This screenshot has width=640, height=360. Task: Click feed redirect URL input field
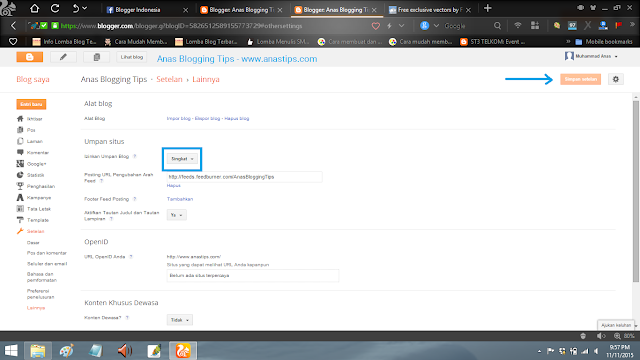244,177
